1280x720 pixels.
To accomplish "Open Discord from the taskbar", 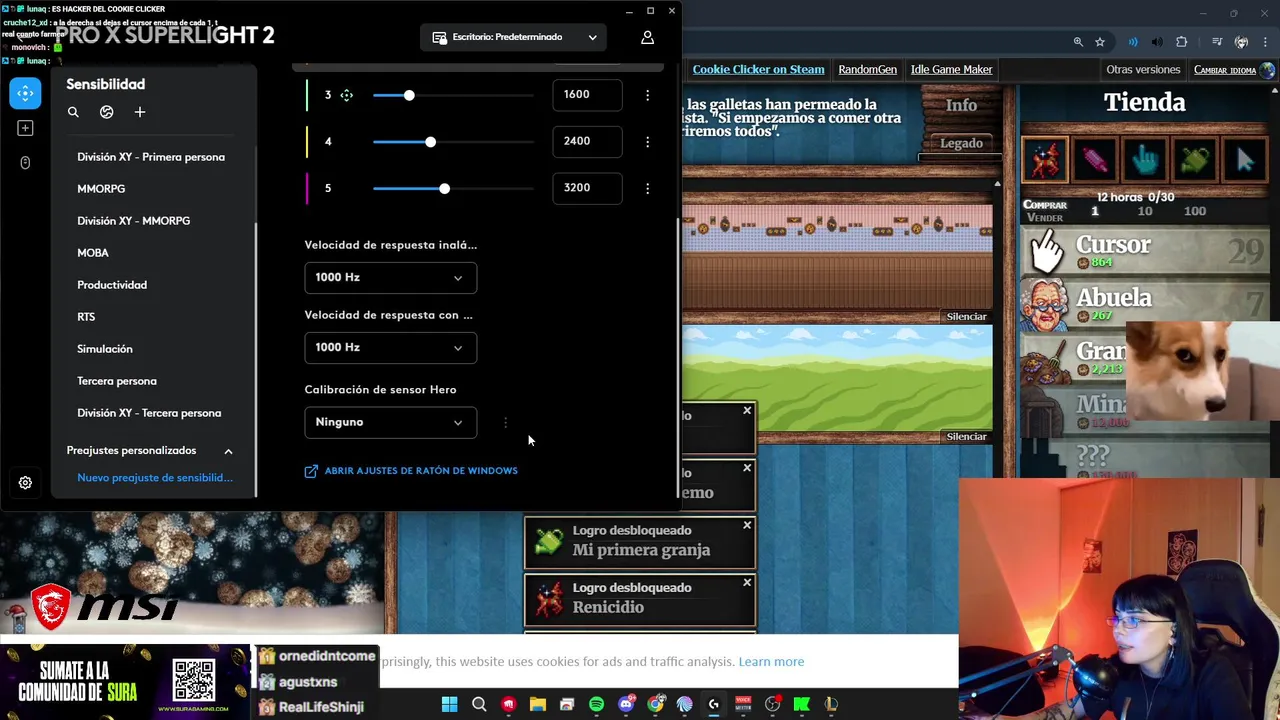I will 626,704.
